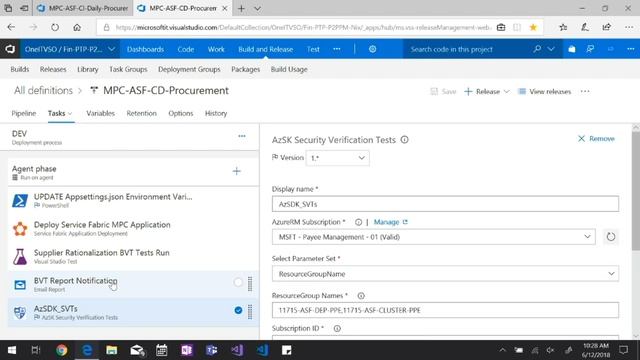Toggle selection circle on BVT Report Notification
The width and height of the screenshot is (640, 360).
(x=238, y=282)
